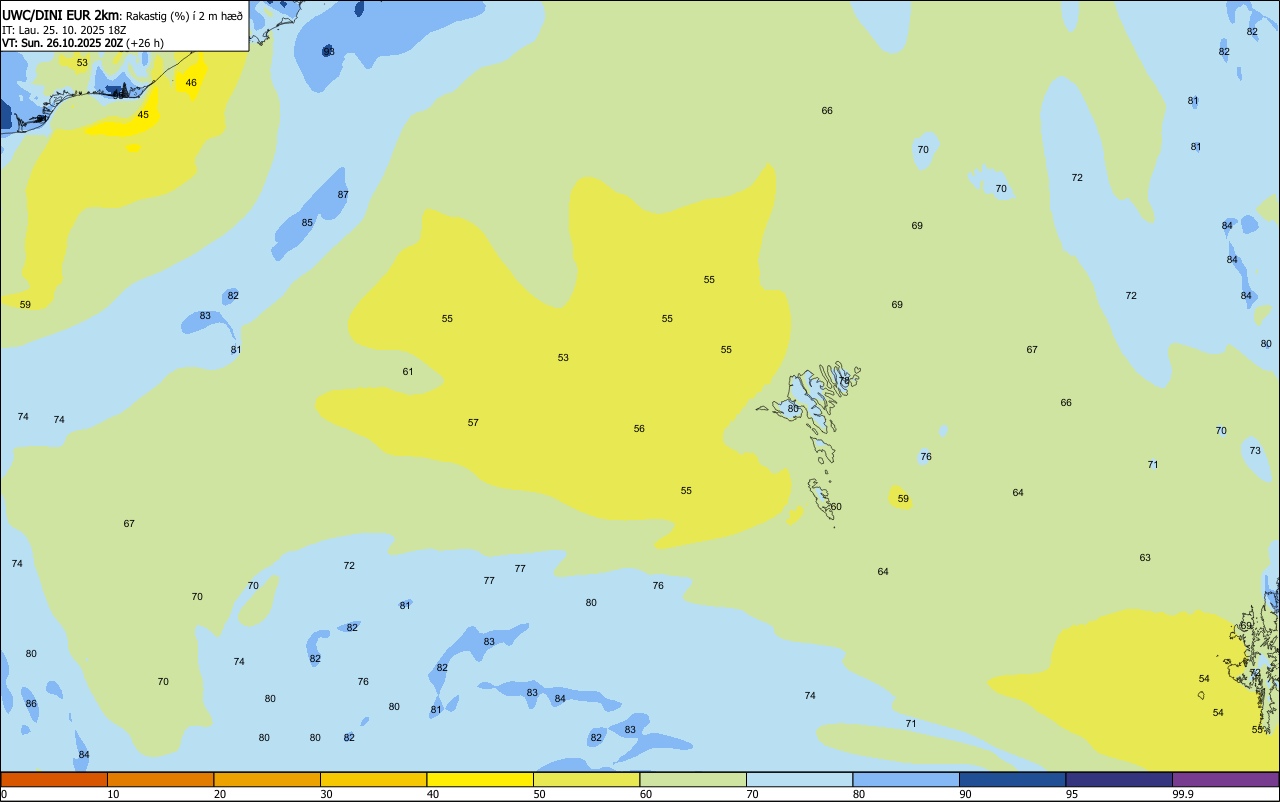Click the 95–99.9 navy legend swatch
The height and width of the screenshot is (802, 1280).
(1119, 779)
